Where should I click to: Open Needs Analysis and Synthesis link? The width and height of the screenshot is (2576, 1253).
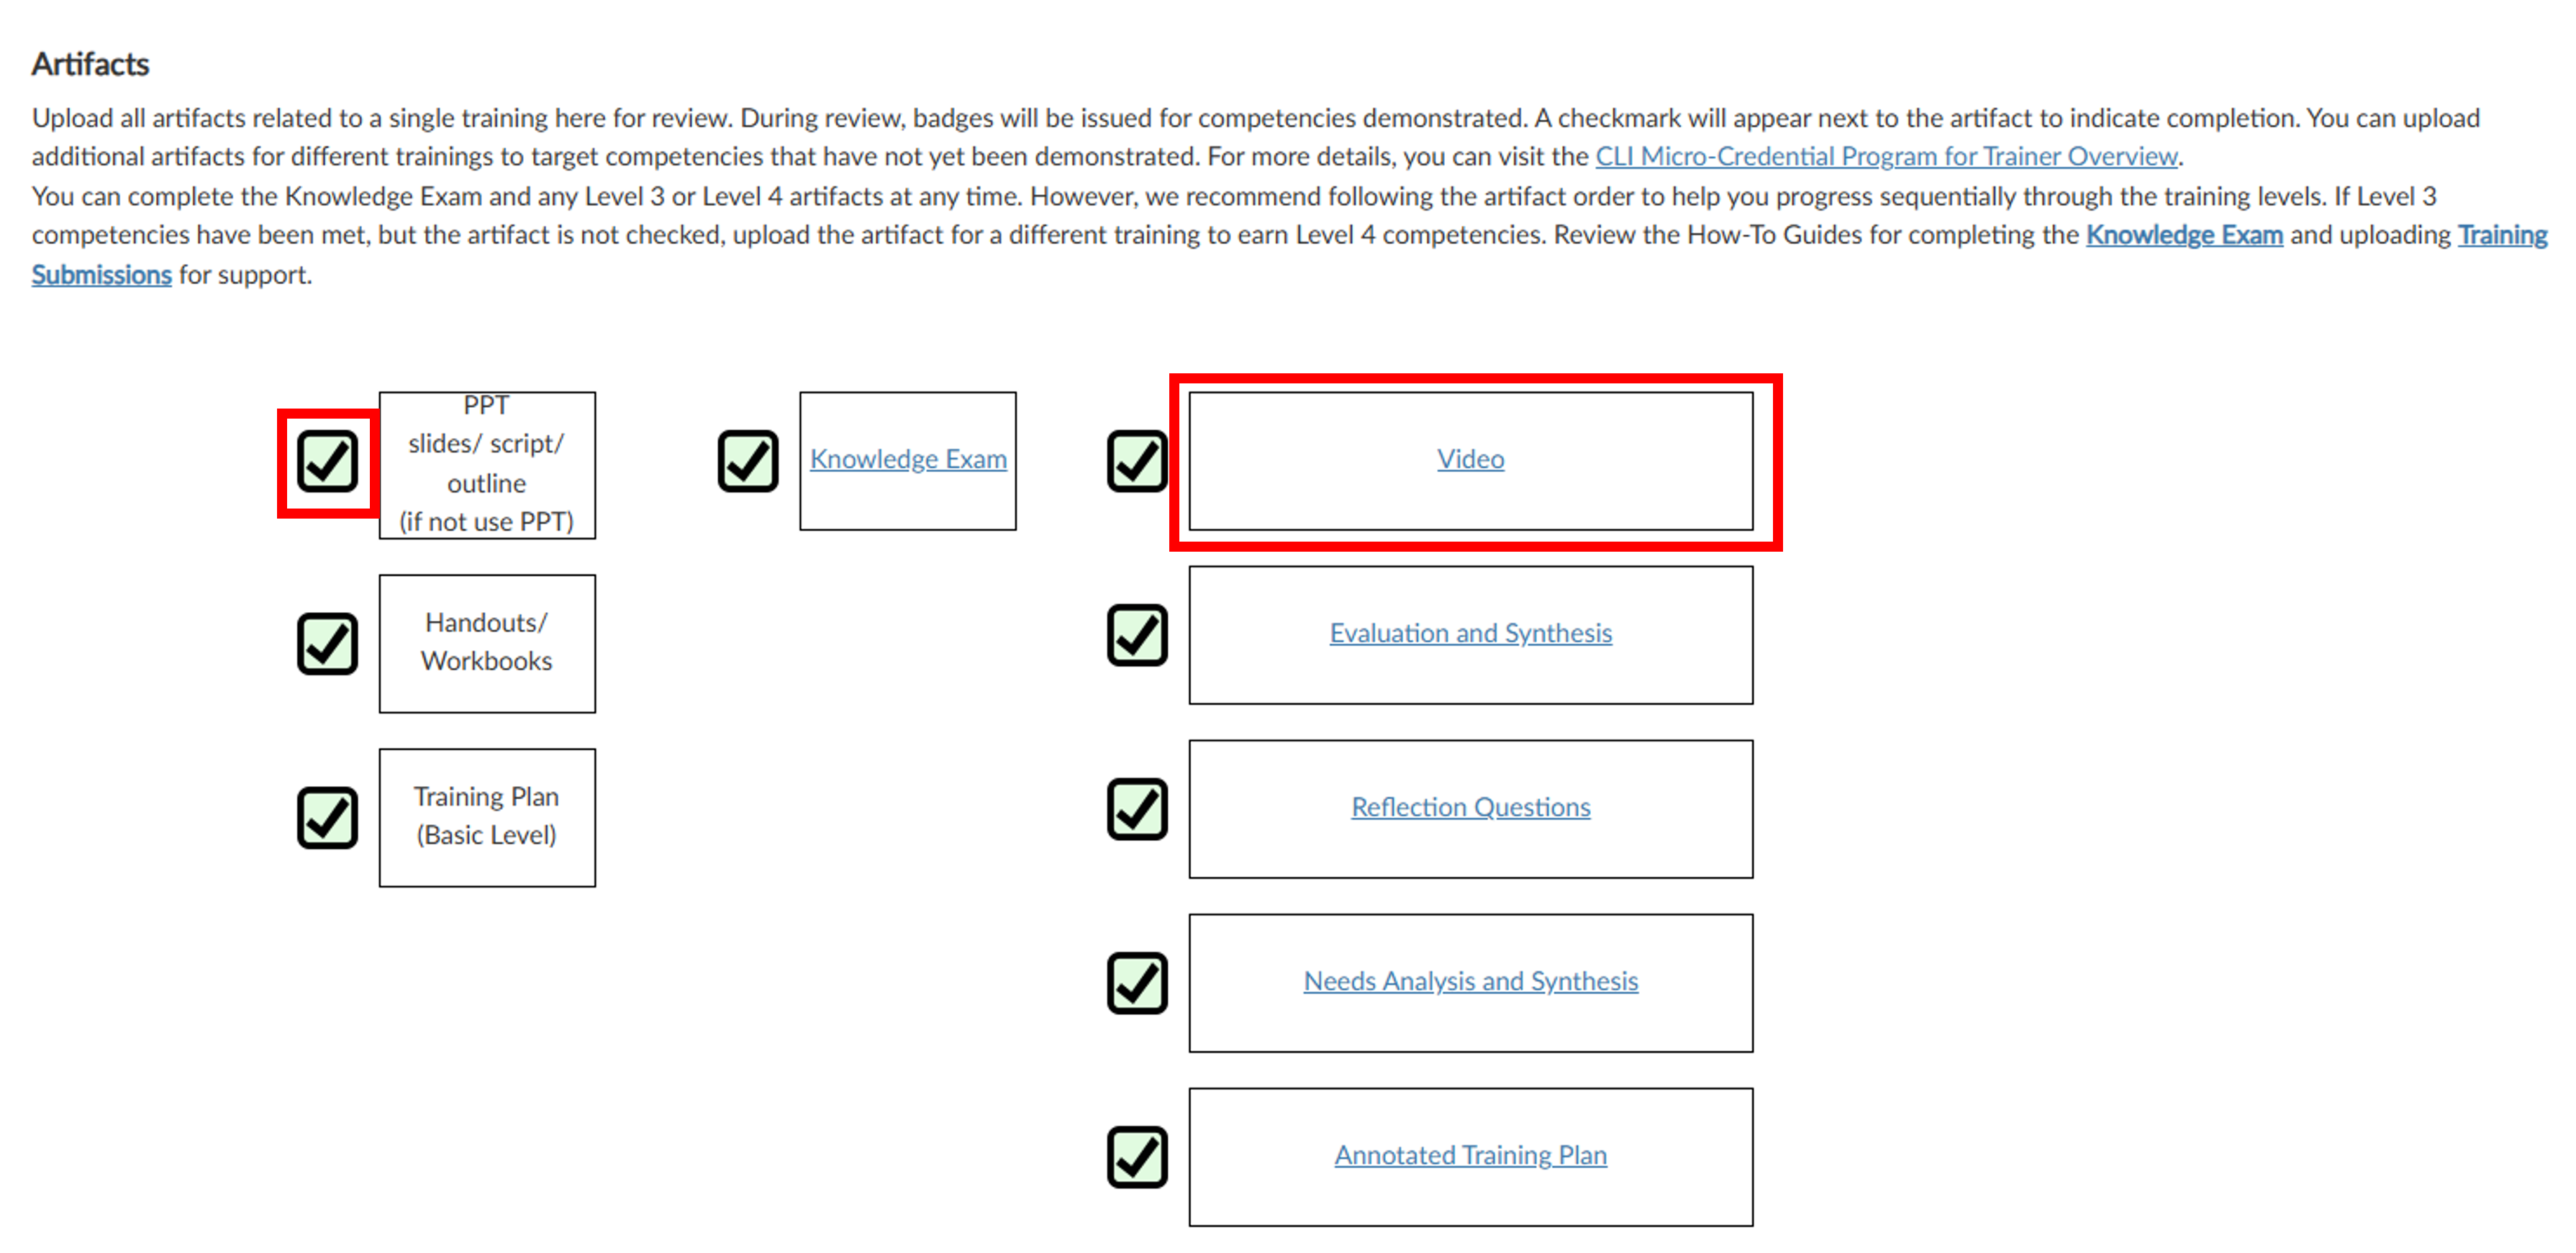[x=1470, y=981]
